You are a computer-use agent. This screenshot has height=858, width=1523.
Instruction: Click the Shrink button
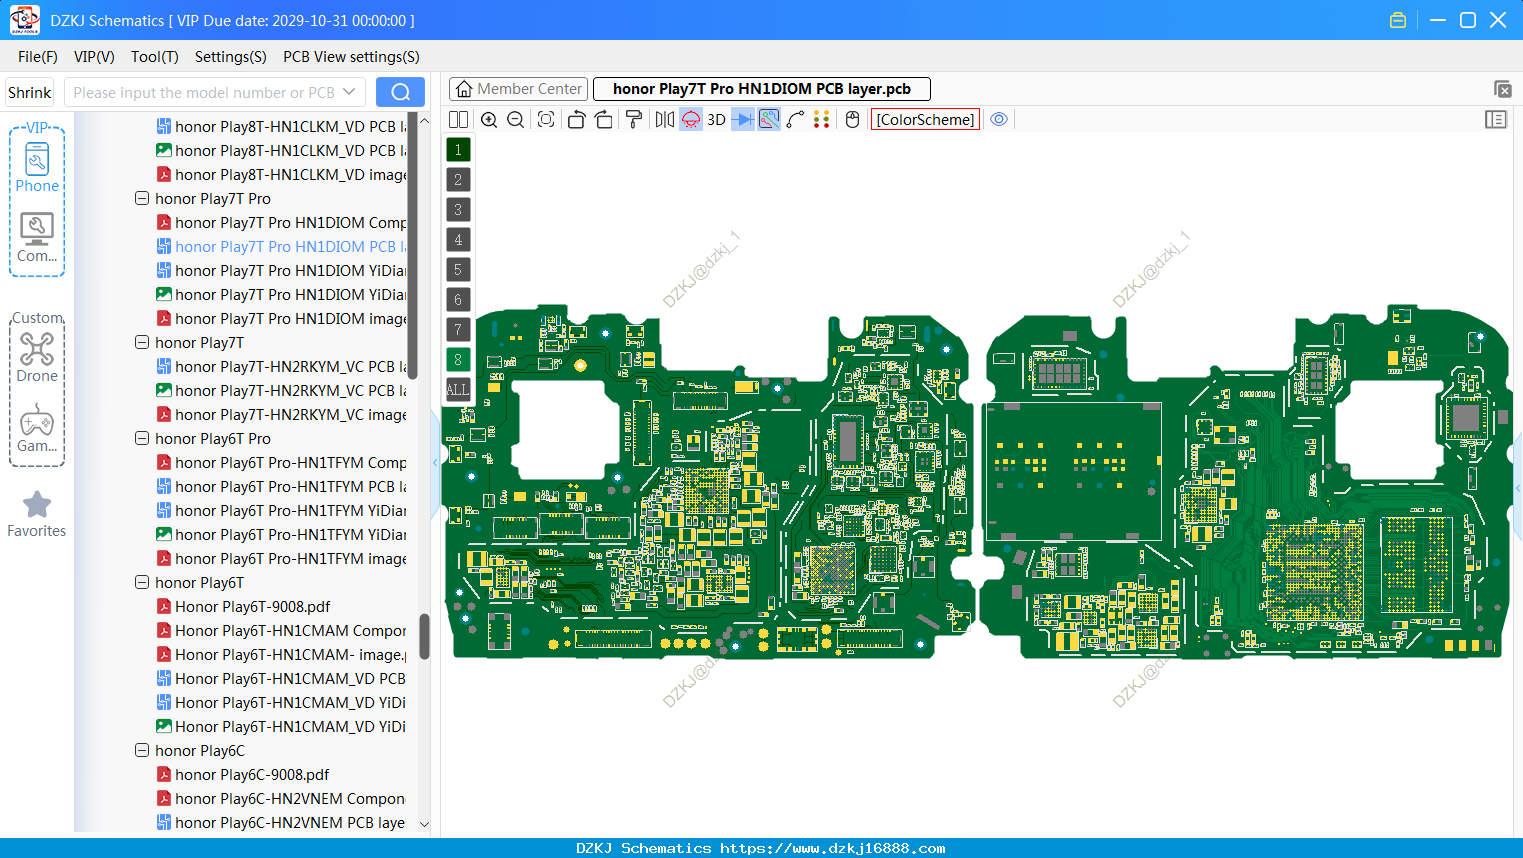[29, 92]
